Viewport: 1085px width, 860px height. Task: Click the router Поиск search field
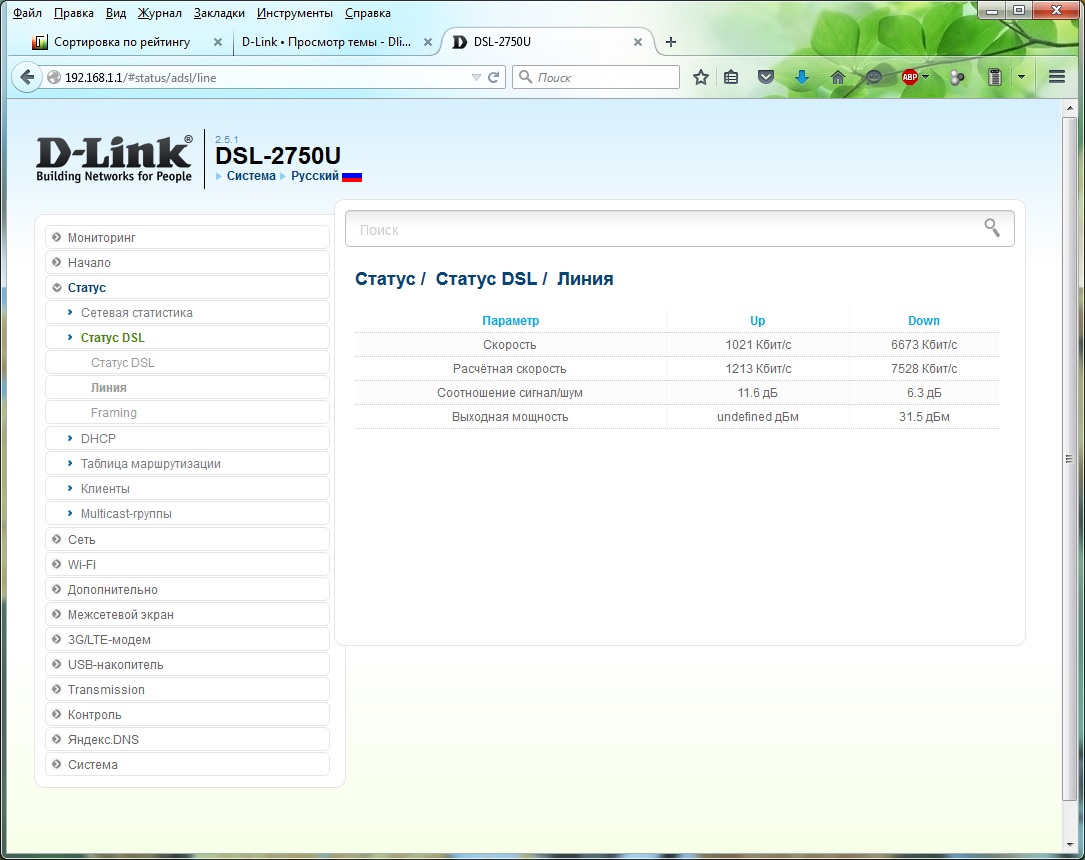[x=660, y=230]
